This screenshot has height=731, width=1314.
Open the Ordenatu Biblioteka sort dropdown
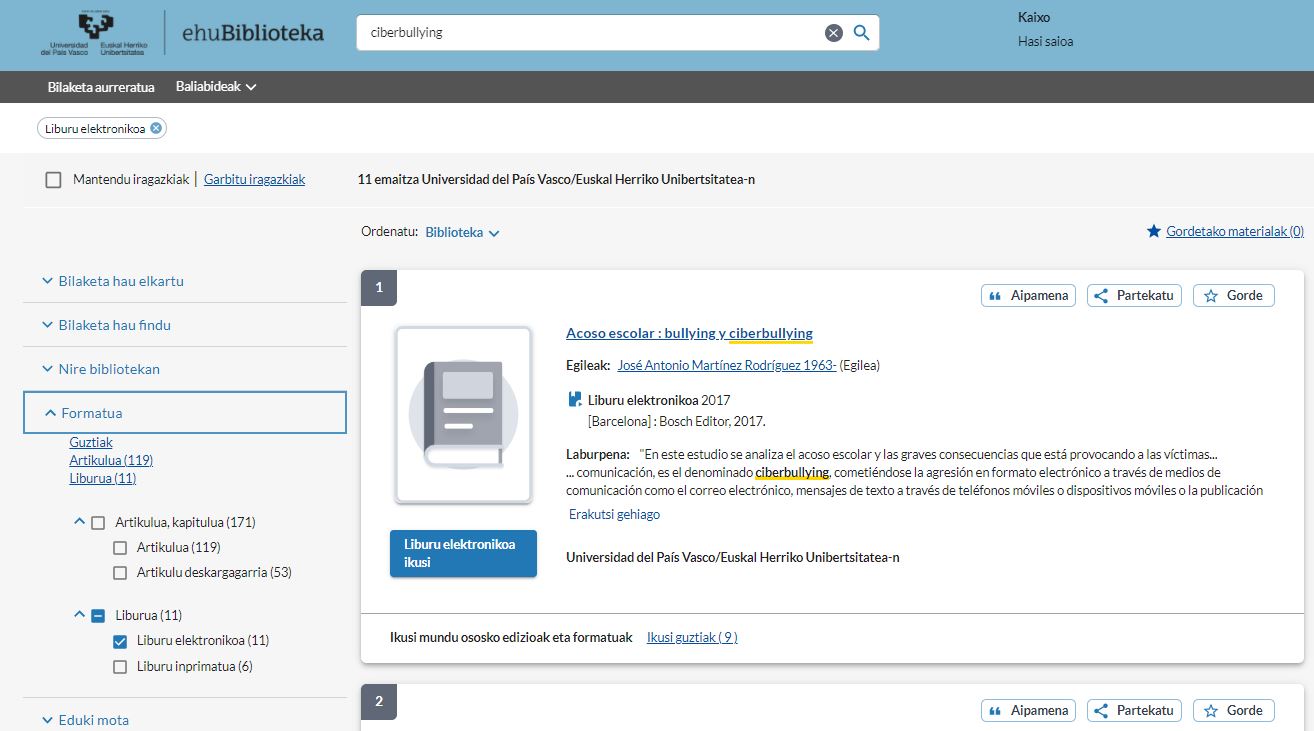(x=462, y=232)
